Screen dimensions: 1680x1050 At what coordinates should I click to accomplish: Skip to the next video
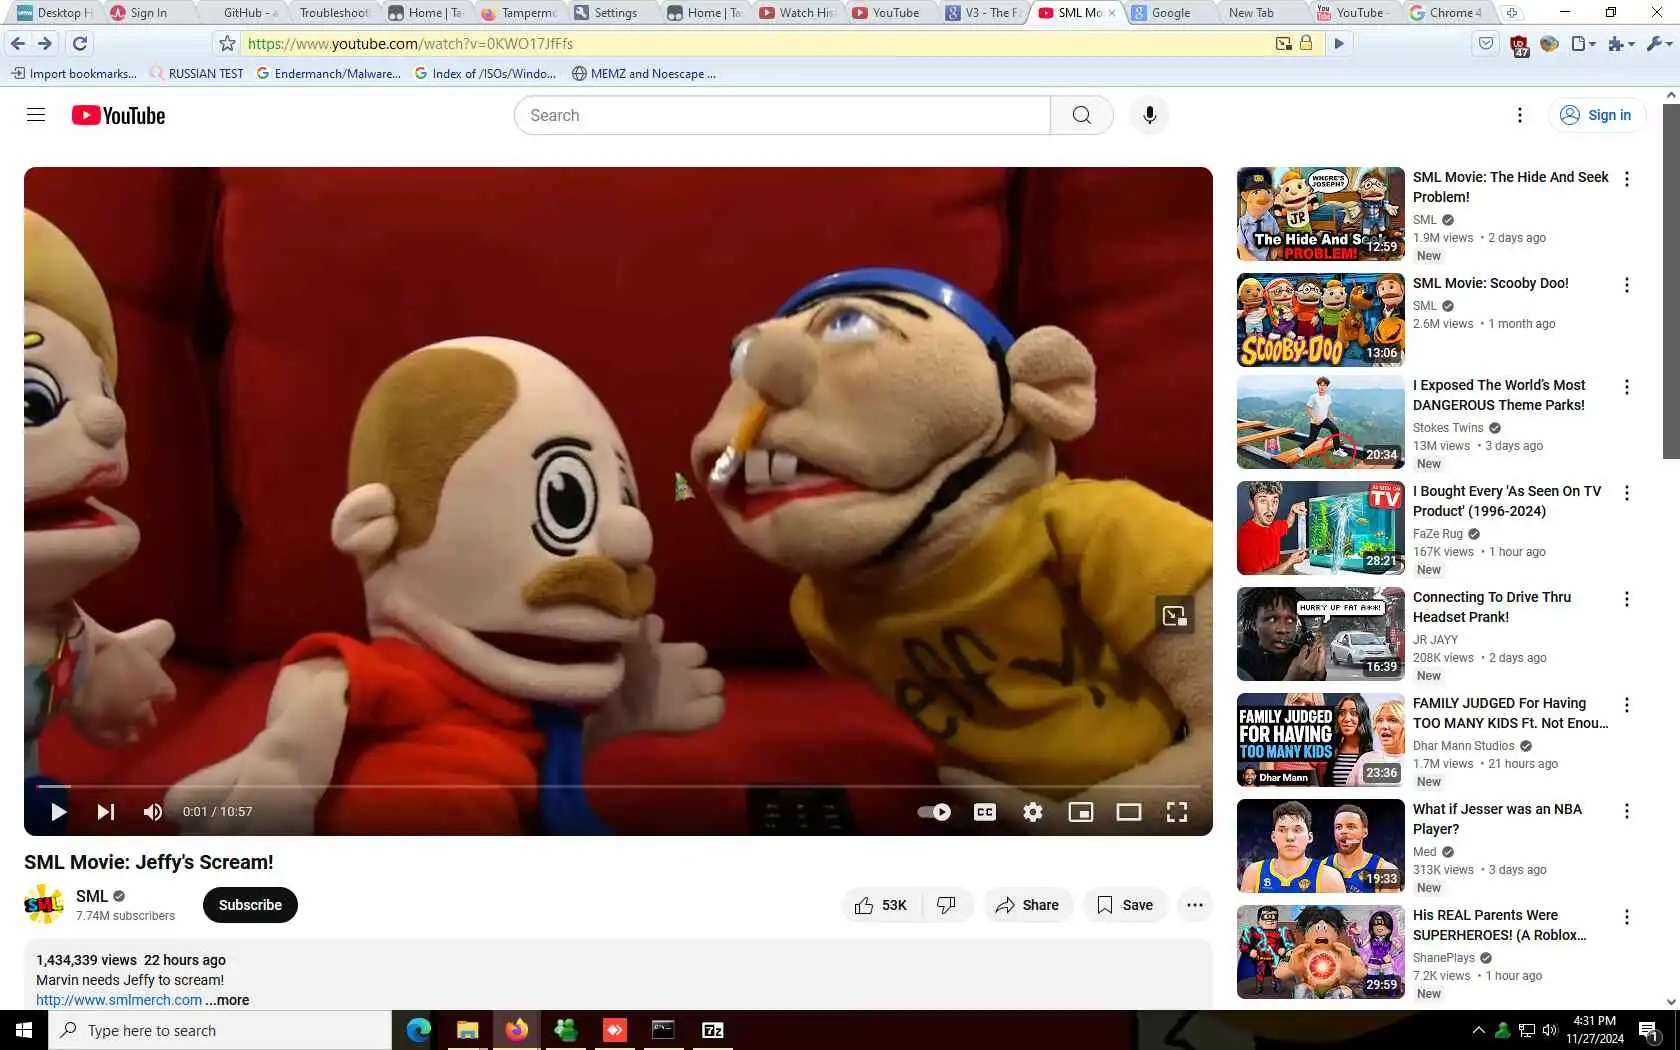(x=105, y=812)
